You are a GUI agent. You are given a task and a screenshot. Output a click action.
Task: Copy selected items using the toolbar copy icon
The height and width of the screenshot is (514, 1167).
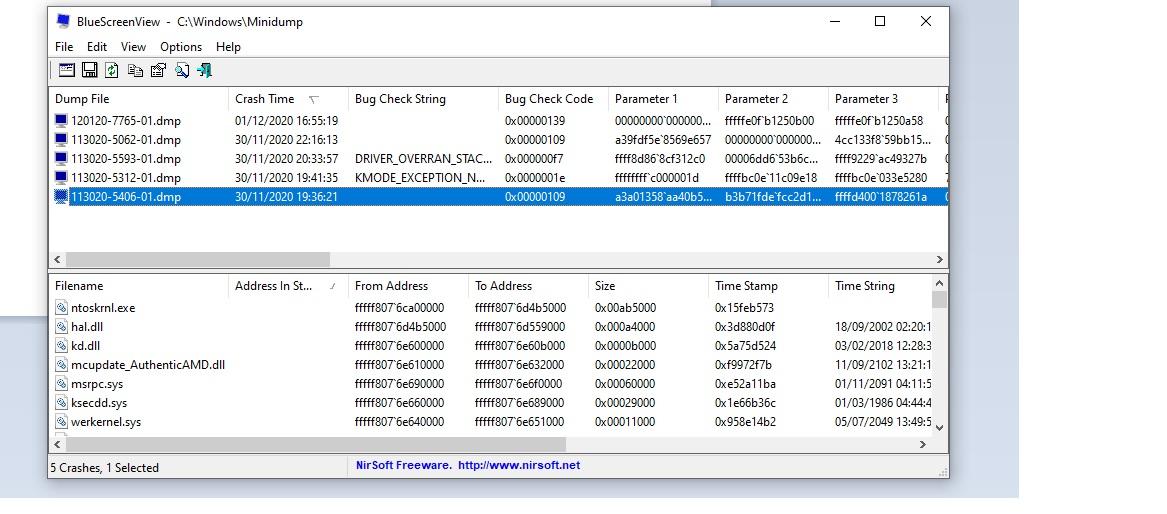[135, 71]
